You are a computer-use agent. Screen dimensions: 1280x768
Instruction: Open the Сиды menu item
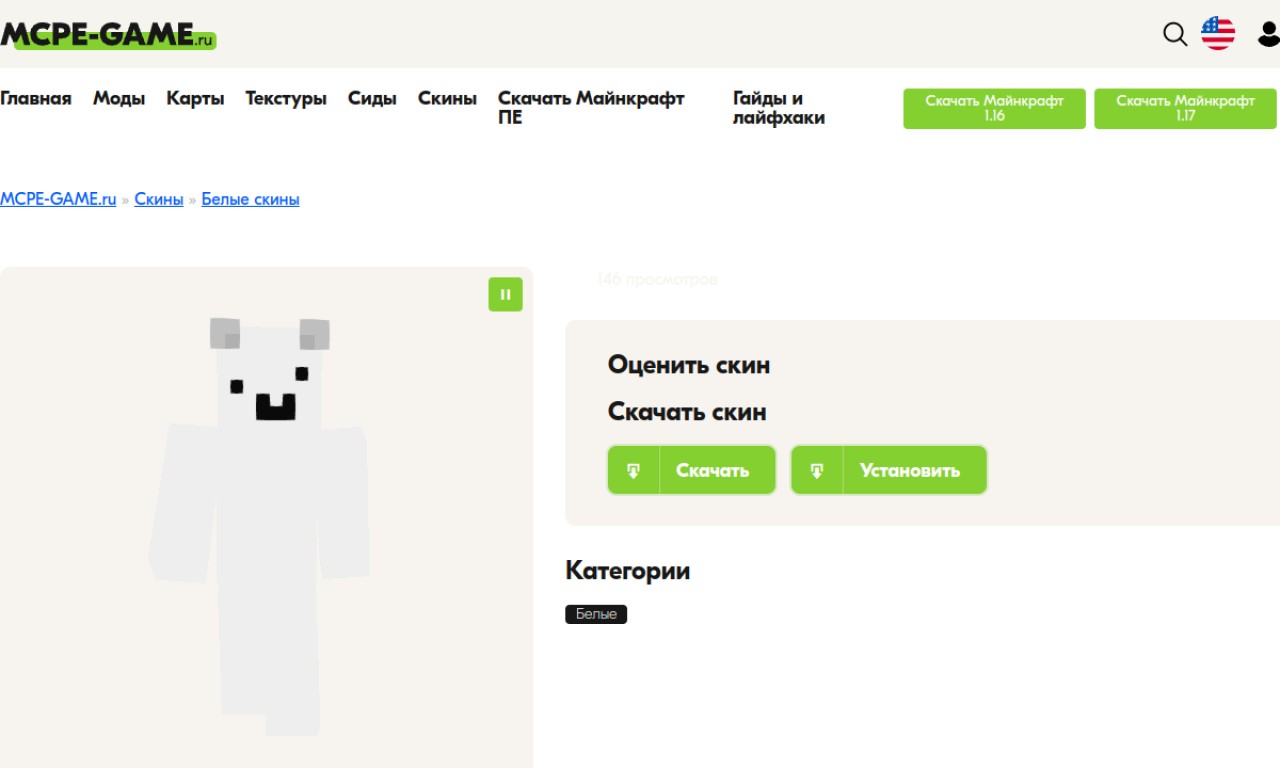[372, 98]
